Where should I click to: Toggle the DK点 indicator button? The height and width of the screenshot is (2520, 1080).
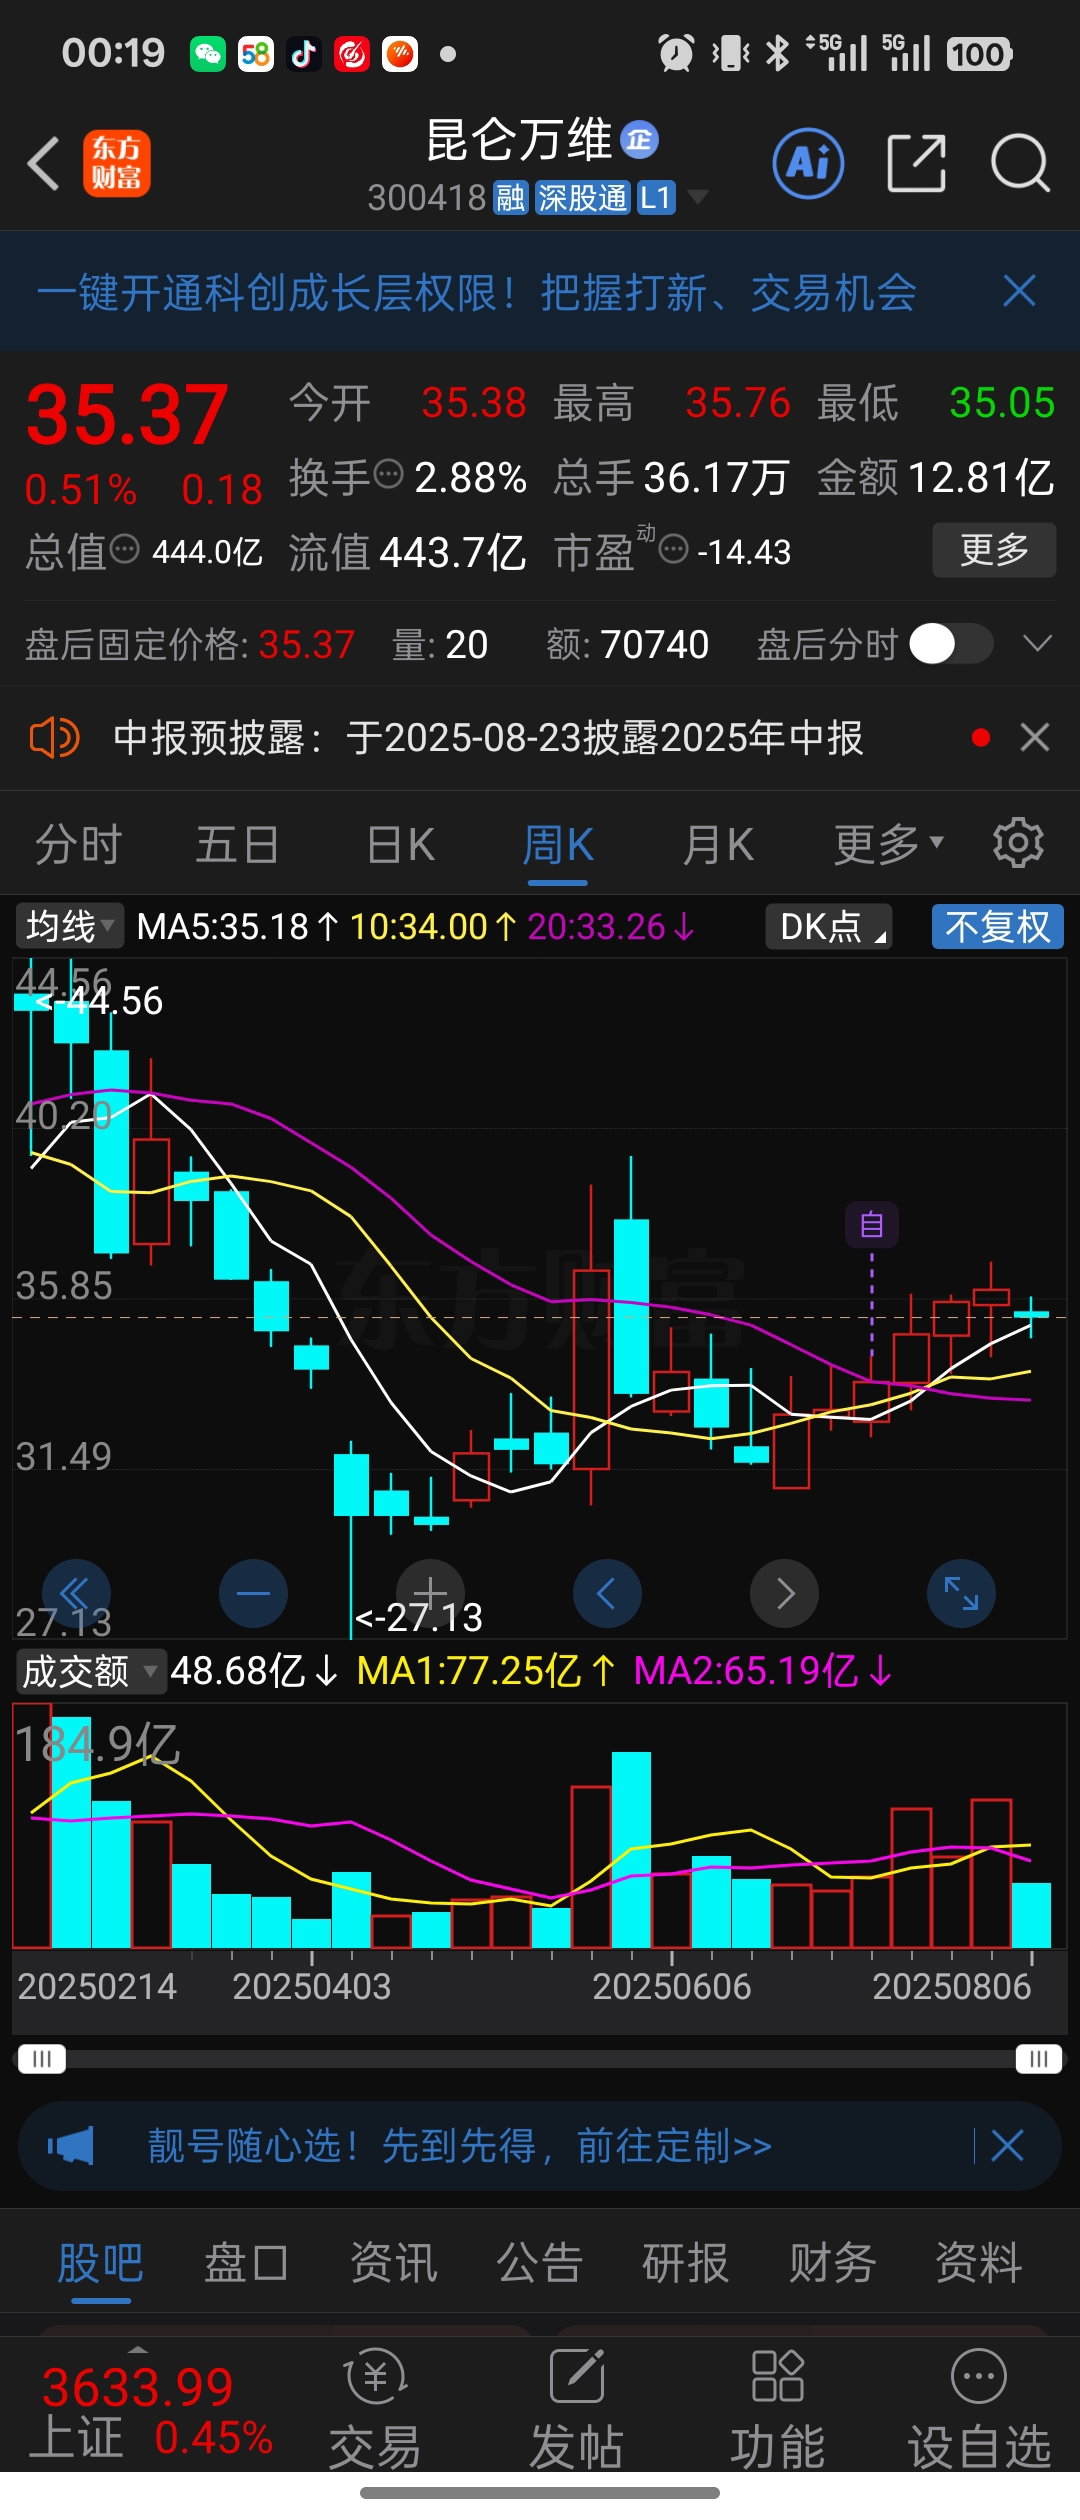829,926
